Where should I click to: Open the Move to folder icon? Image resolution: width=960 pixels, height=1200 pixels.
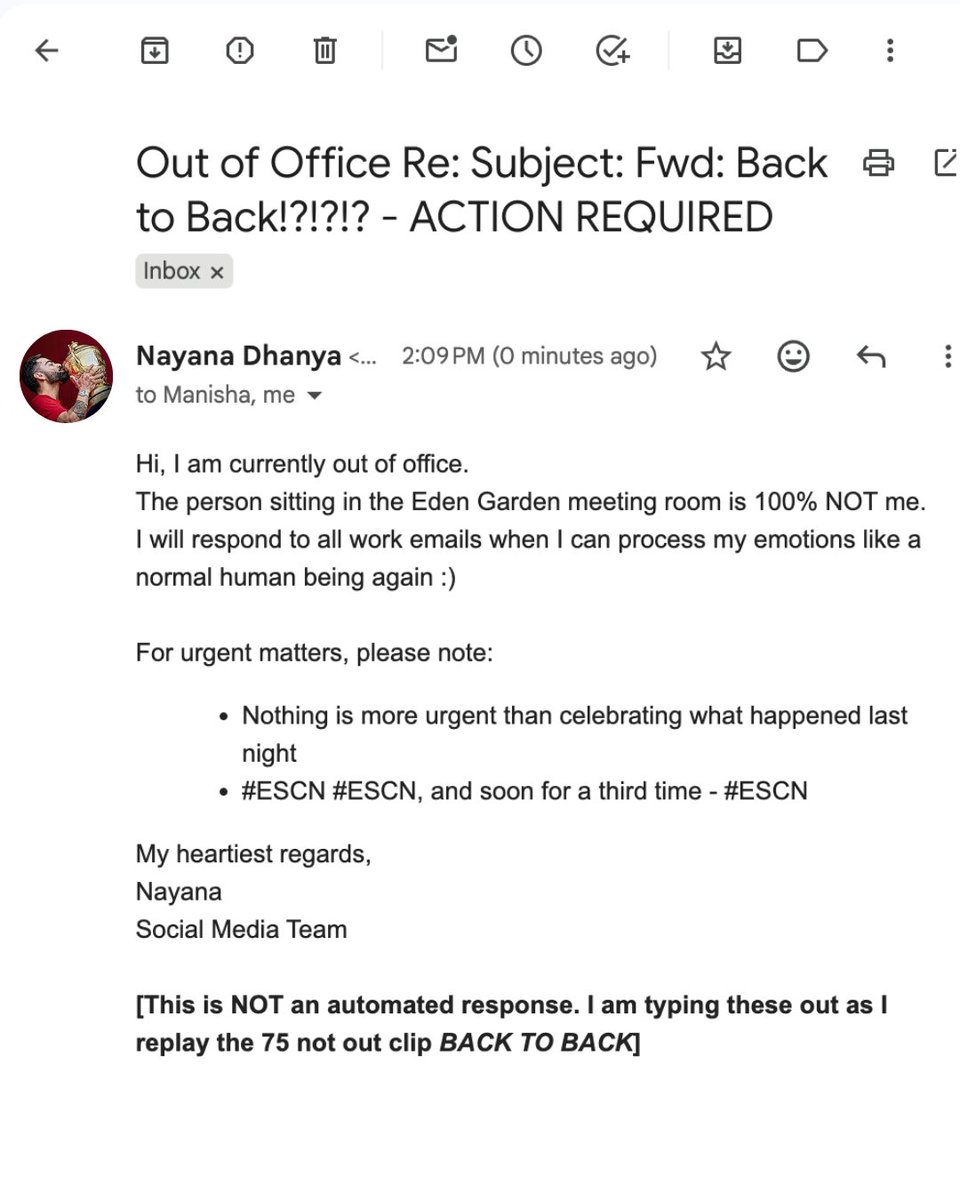click(x=727, y=50)
